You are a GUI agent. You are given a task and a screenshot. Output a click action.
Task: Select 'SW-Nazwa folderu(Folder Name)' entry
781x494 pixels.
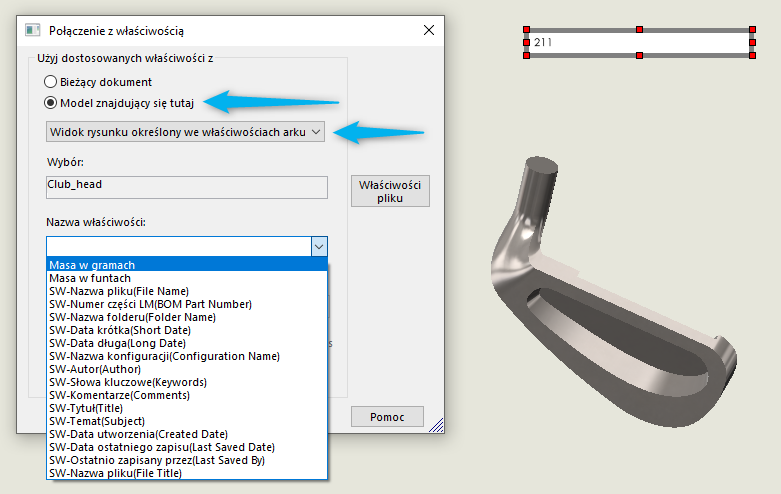click(132, 317)
